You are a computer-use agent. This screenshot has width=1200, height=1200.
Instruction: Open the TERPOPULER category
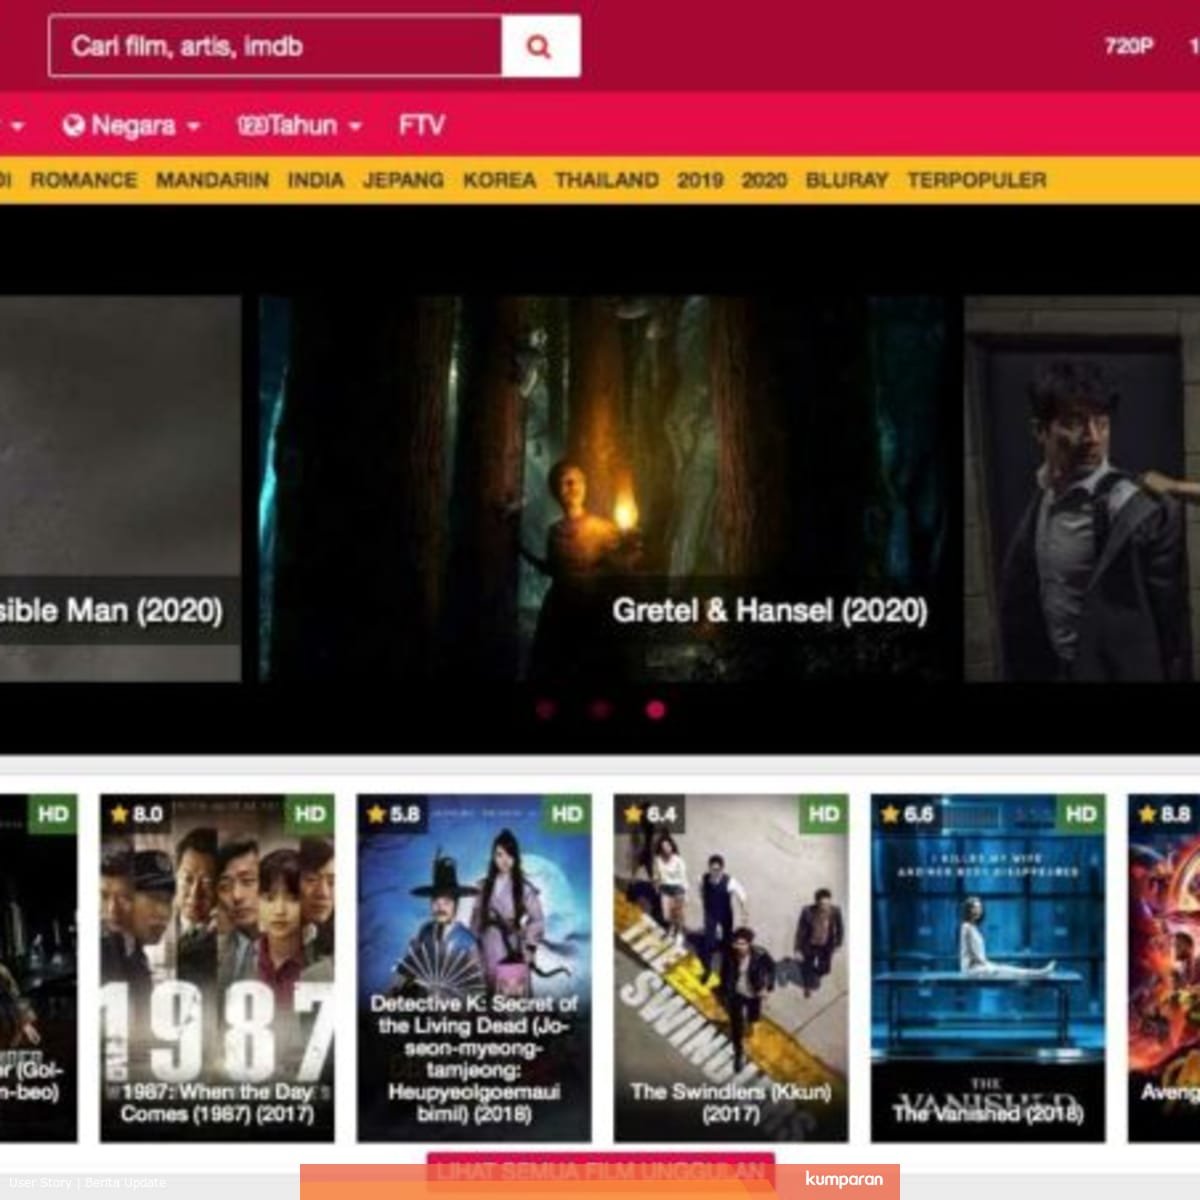click(x=977, y=180)
